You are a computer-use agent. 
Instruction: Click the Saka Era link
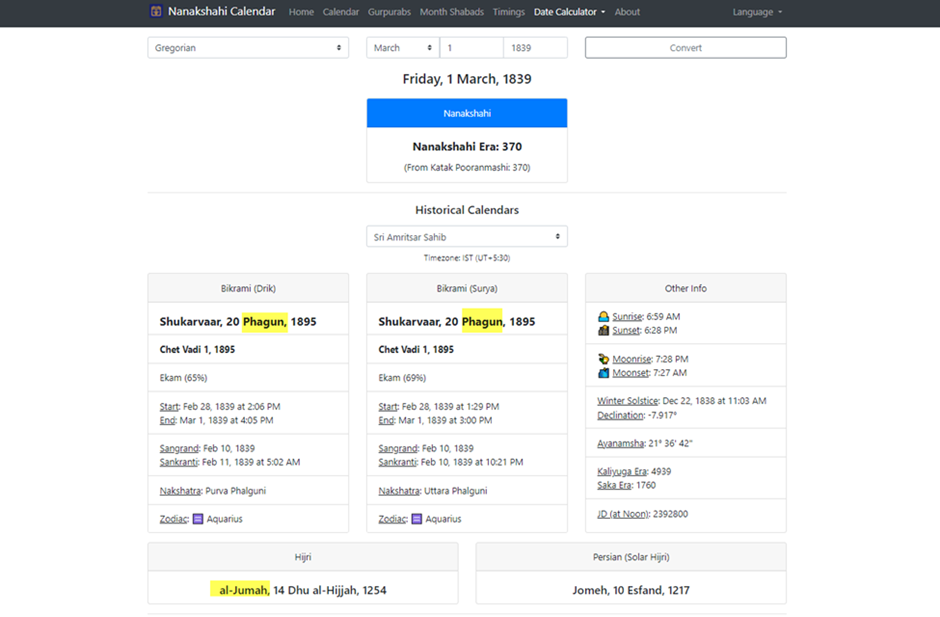coord(614,486)
